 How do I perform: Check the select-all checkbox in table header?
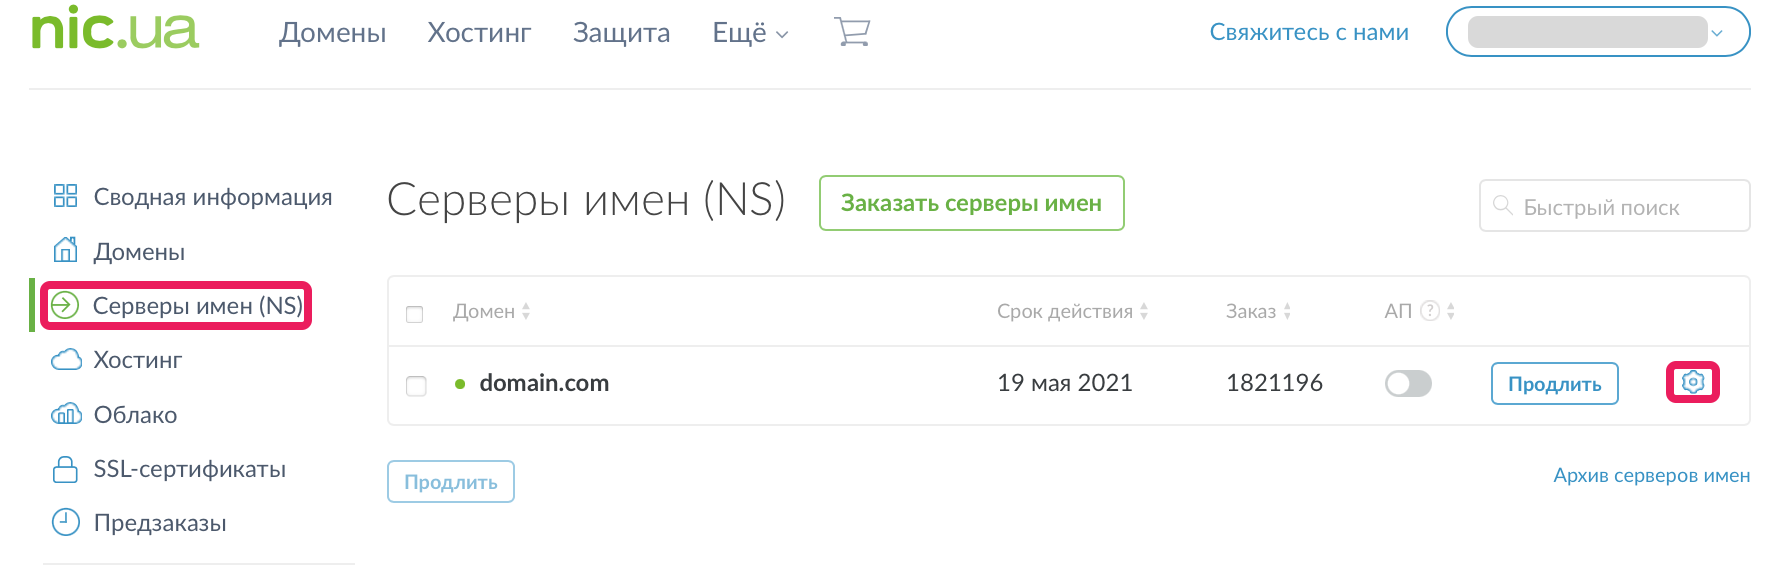[415, 315]
